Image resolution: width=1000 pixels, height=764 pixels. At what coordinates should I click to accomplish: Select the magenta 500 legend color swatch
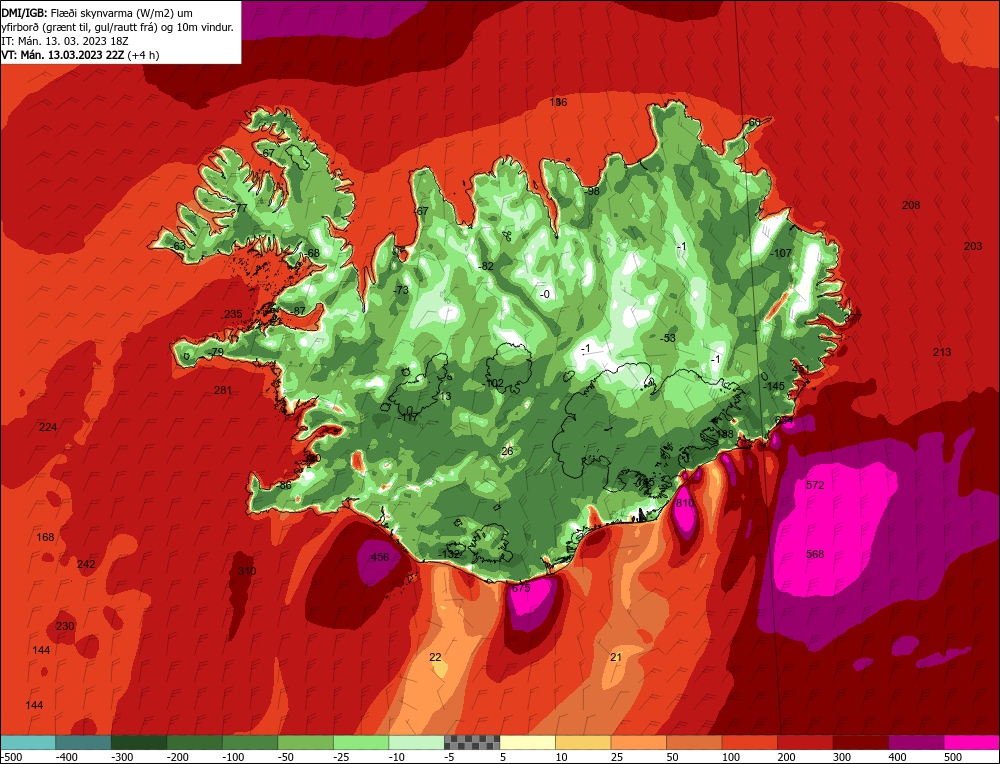(x=971, y=742)
